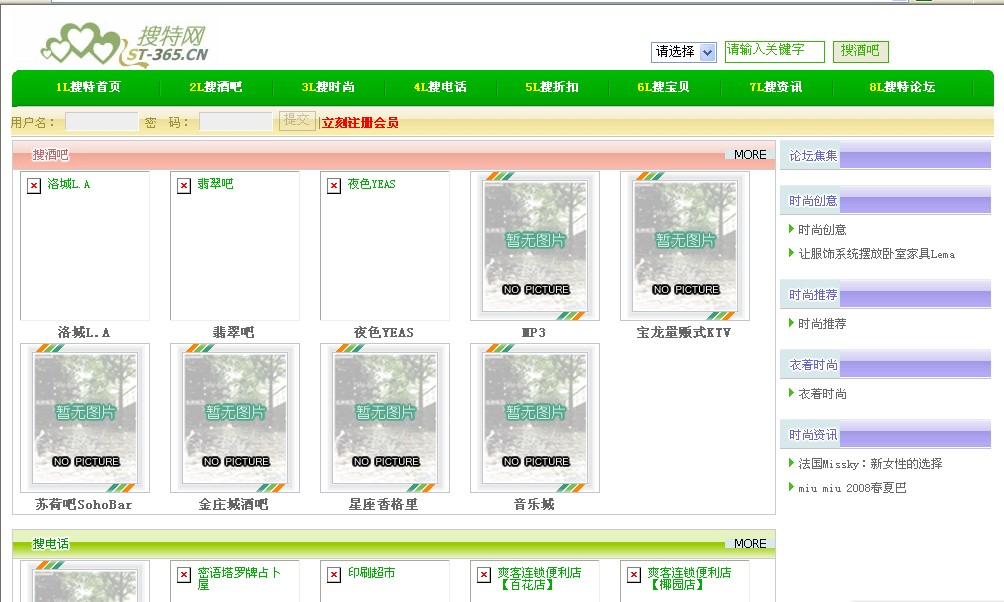Click the 金庄城酒吧 caption text
The width and height of the screenshot is (1004, 602).
[x=234, y=505]
